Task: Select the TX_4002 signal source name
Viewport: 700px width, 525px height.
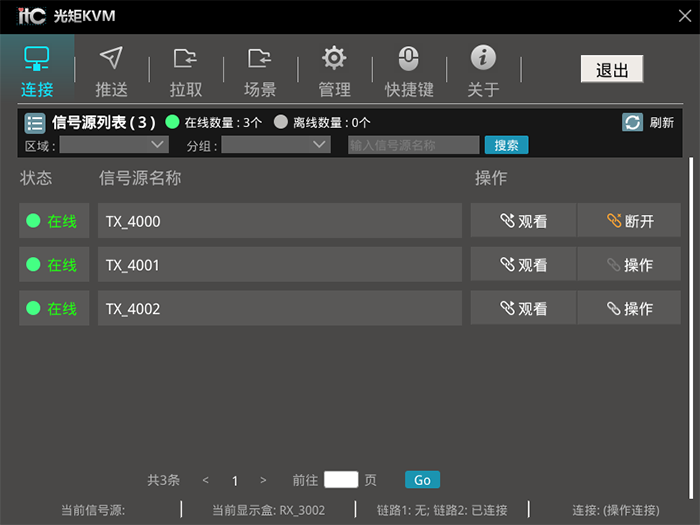Action: (280, 308)
